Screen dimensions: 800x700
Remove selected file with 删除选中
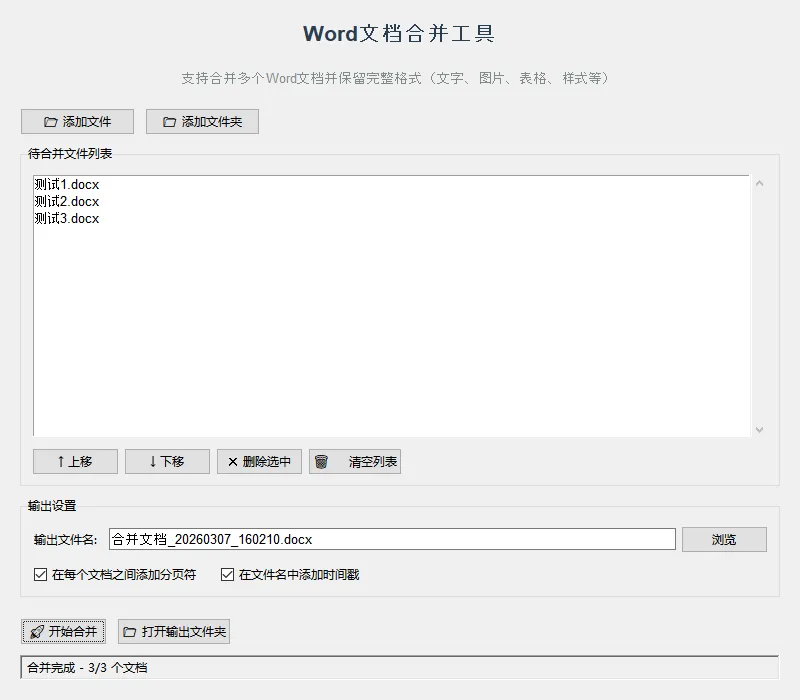[259, 462]
